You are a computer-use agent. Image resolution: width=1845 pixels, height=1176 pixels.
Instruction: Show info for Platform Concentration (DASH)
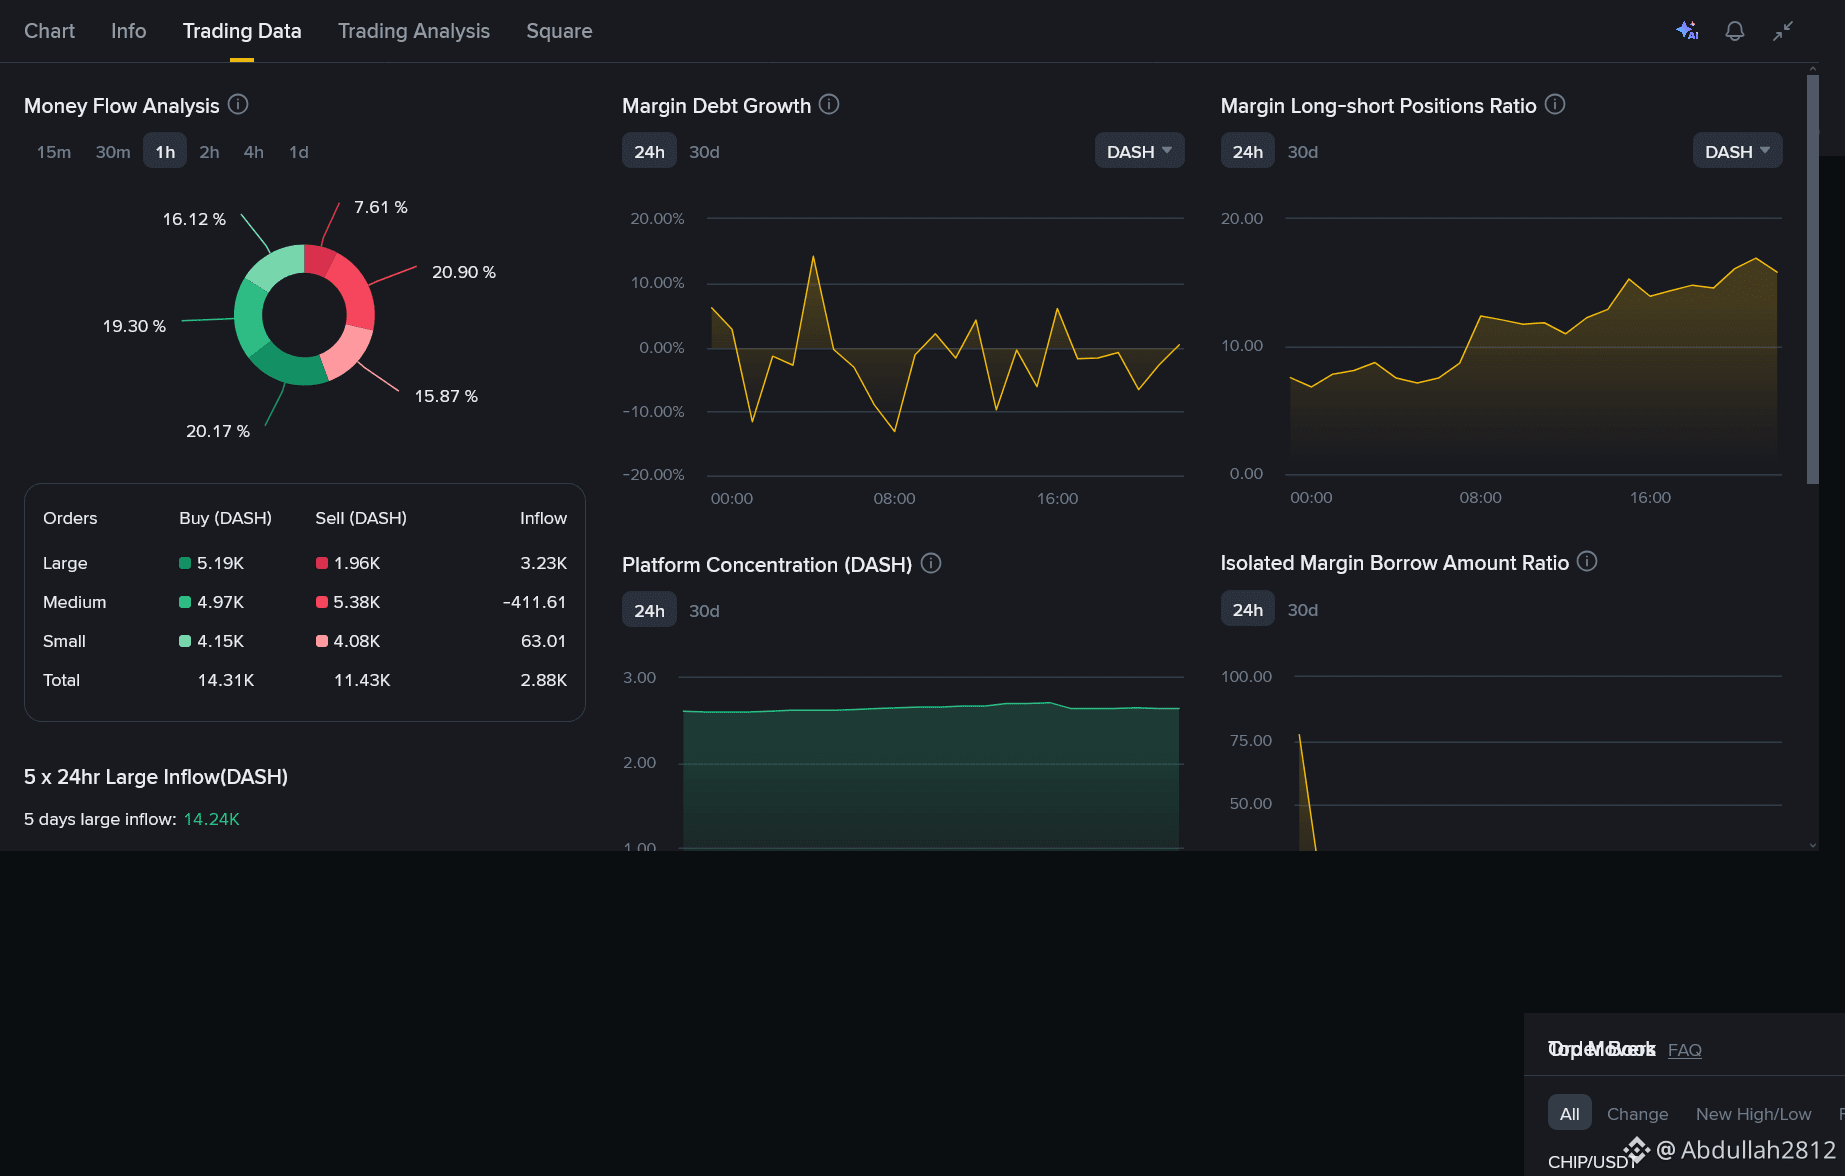point(931,563)
